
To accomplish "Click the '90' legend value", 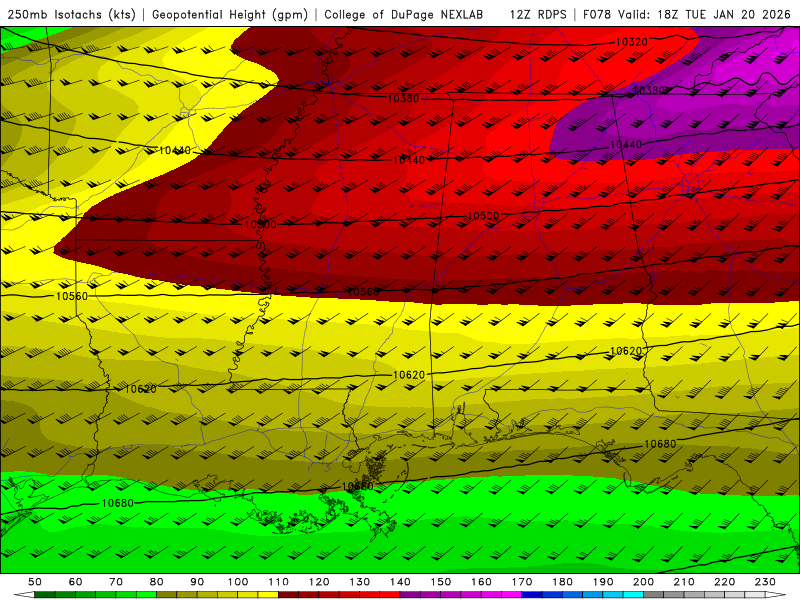I will pyautogui.click(x=197, y=582).
